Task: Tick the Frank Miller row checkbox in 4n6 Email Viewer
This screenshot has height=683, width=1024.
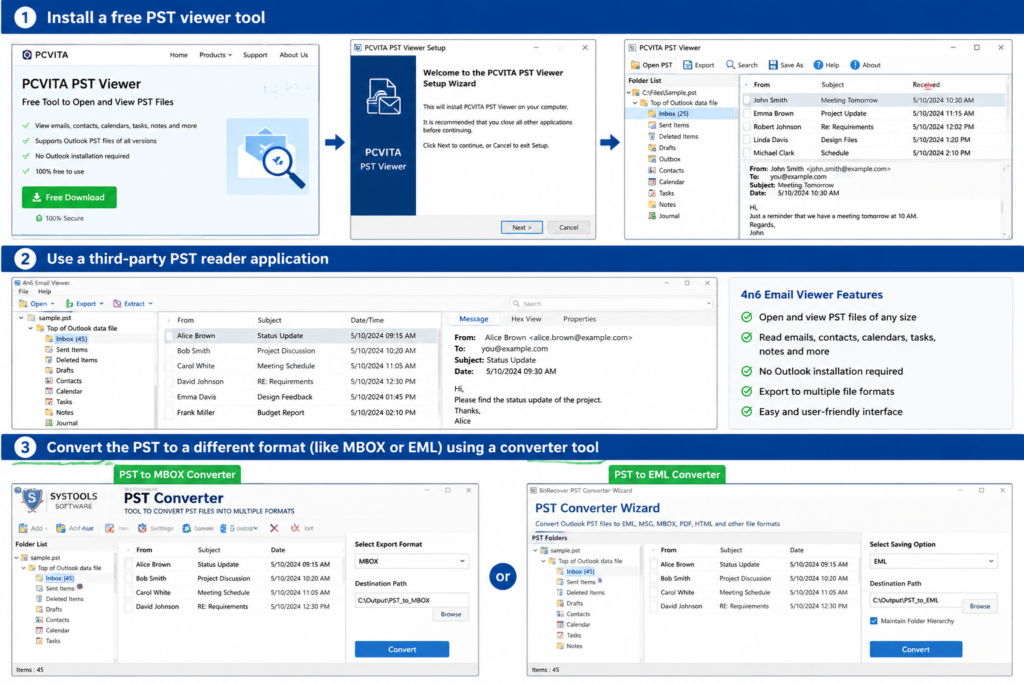Action: pyautogui.click(x=169, y=413)
